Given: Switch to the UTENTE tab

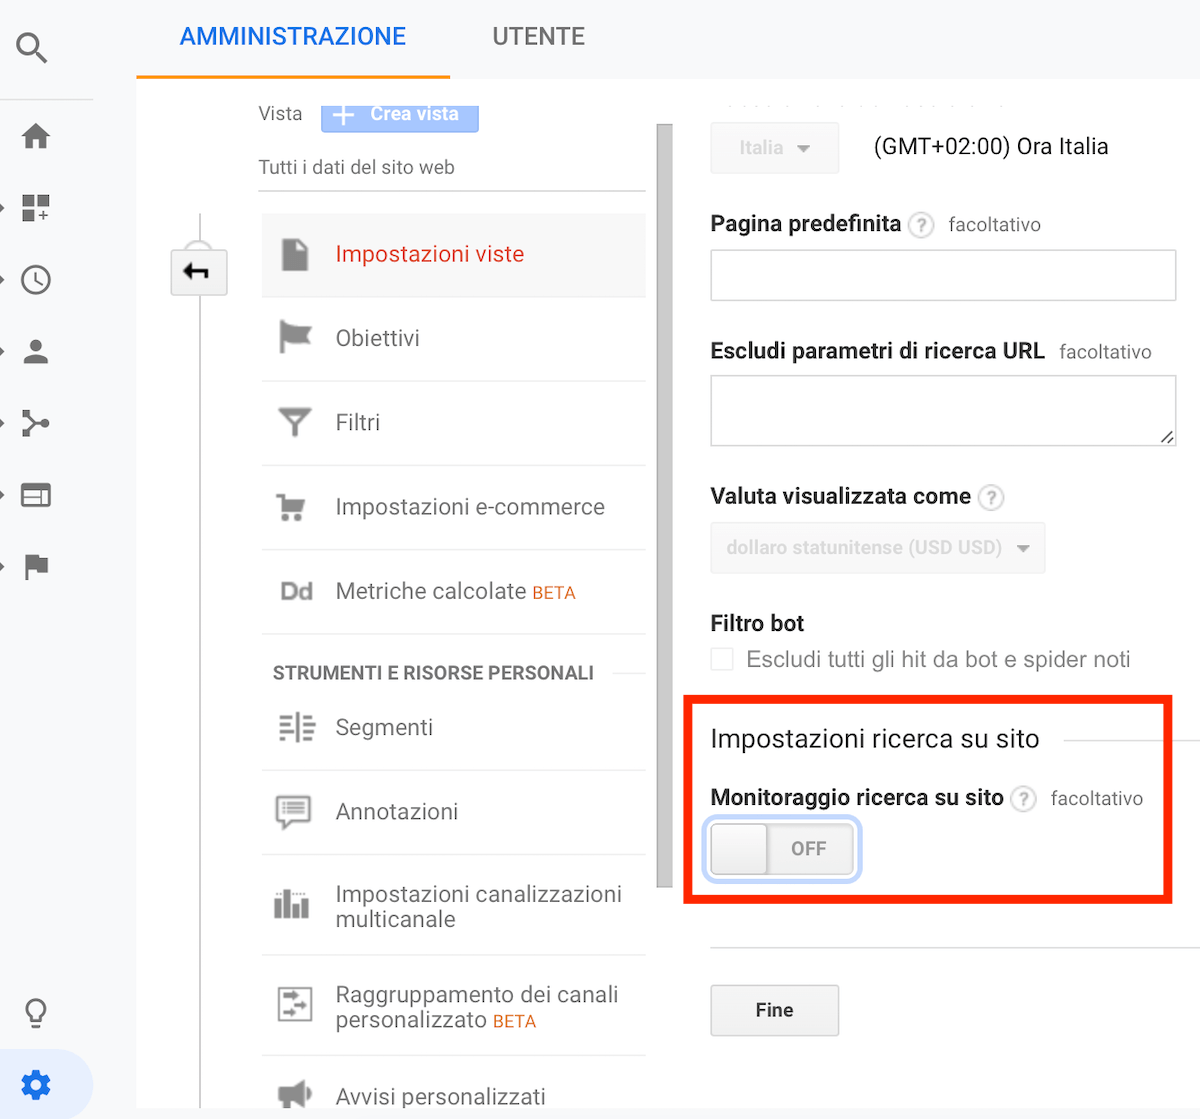Looking at the screenshot, I should (538, 37).
